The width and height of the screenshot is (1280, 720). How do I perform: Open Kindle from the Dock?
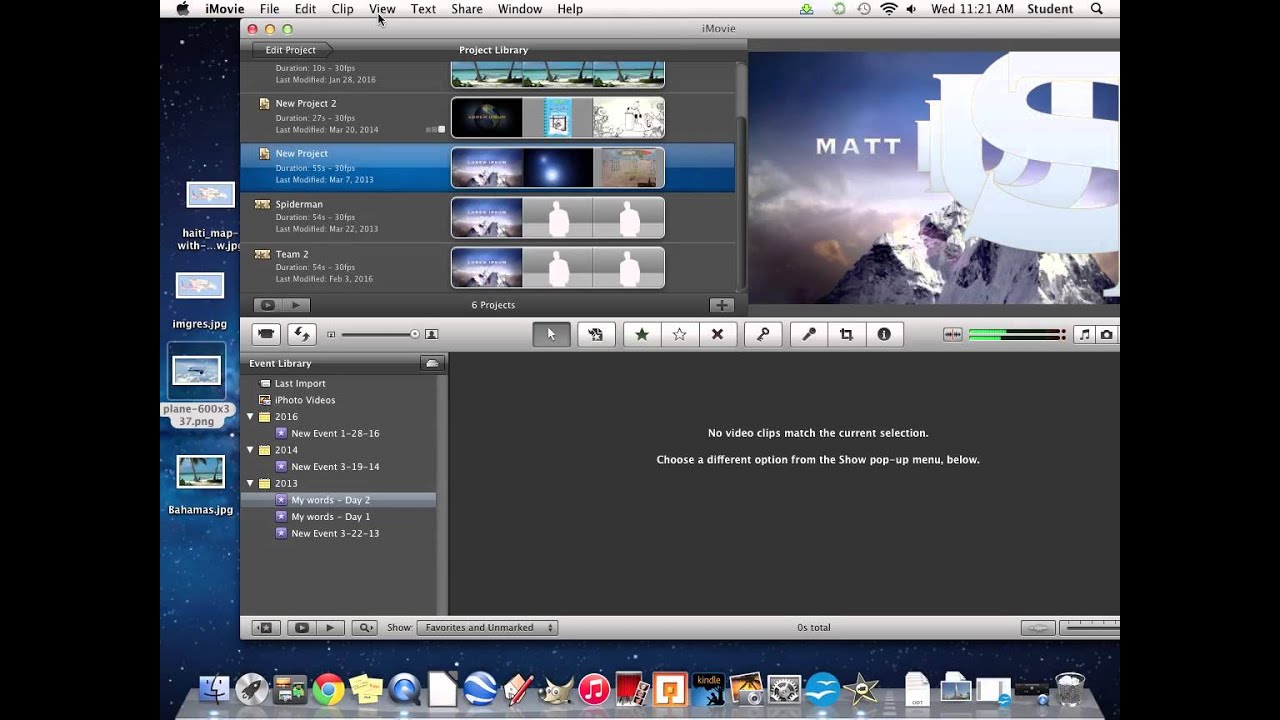click(x=708, y=689)
